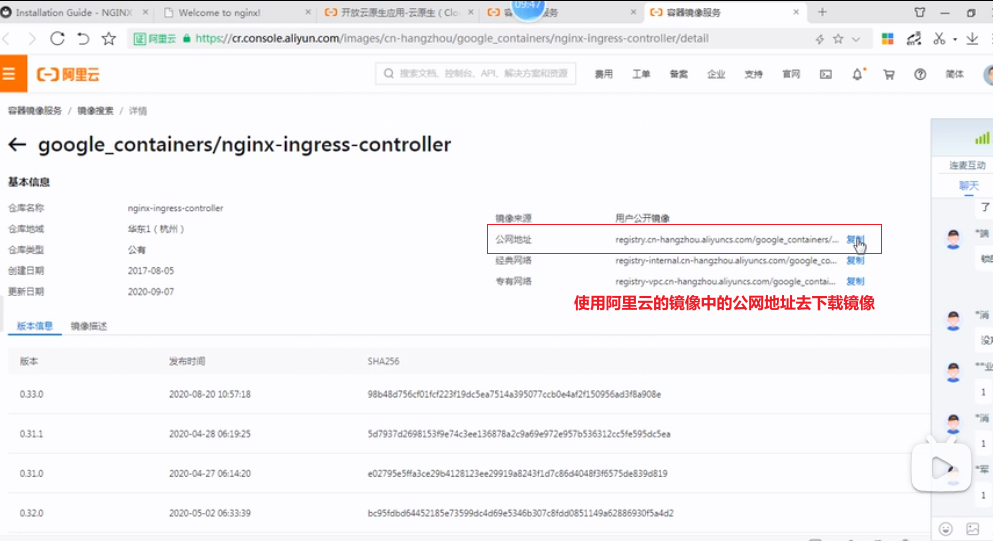Go to 镜像搜索 breadcrumb
Image resolution: width=993 pixels, height=541 pixels.
click(x=95, y=111)
